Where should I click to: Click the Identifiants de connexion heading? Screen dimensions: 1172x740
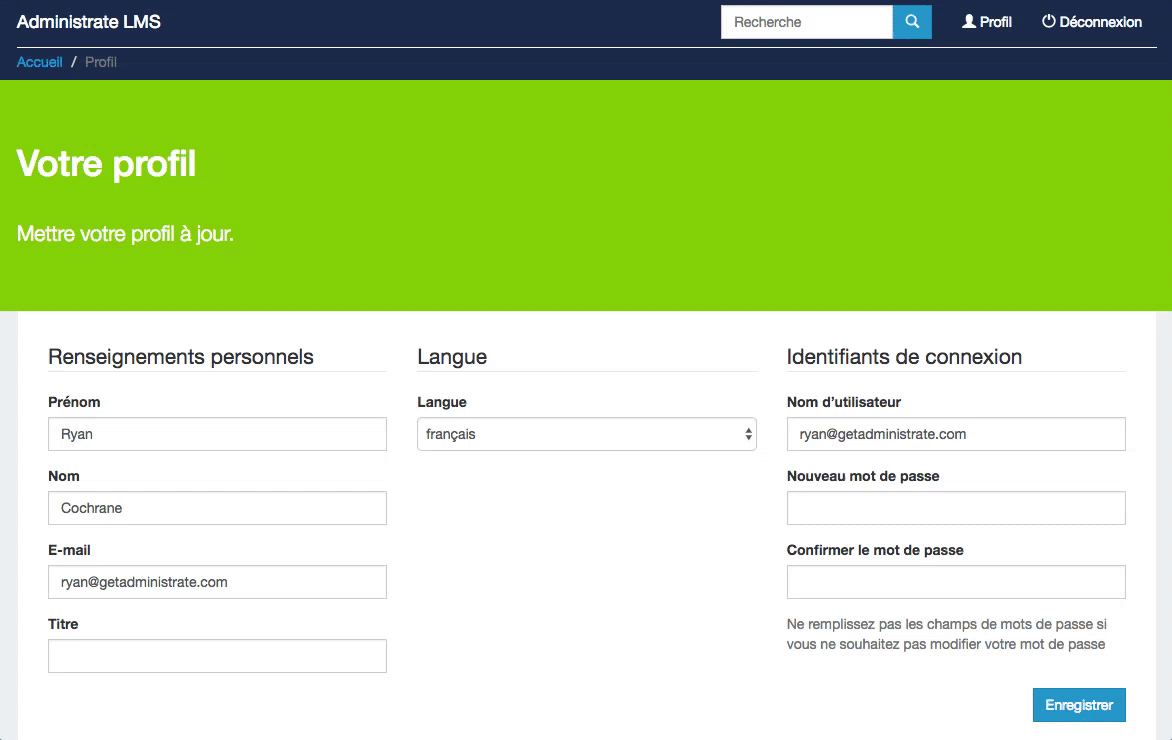tap(904, 357)
